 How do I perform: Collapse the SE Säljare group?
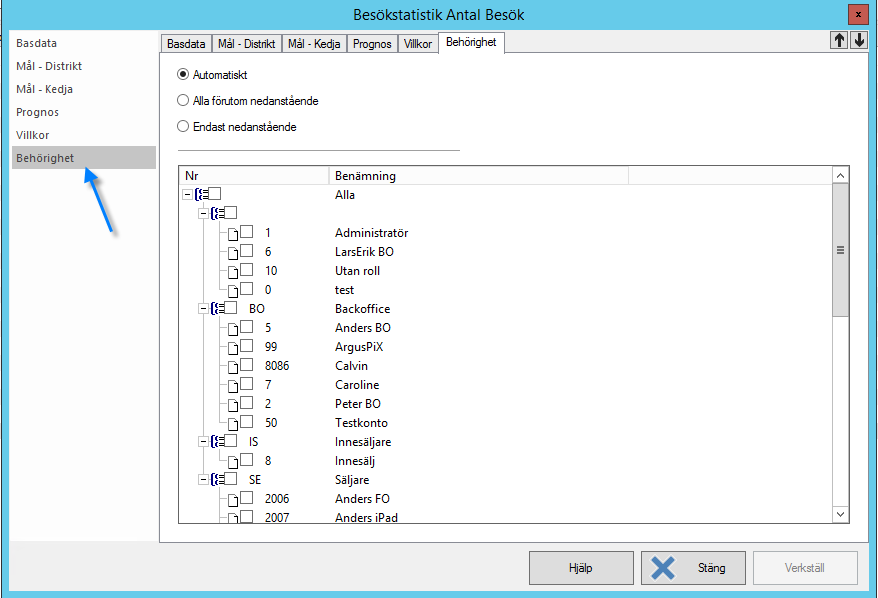(203, 480)
